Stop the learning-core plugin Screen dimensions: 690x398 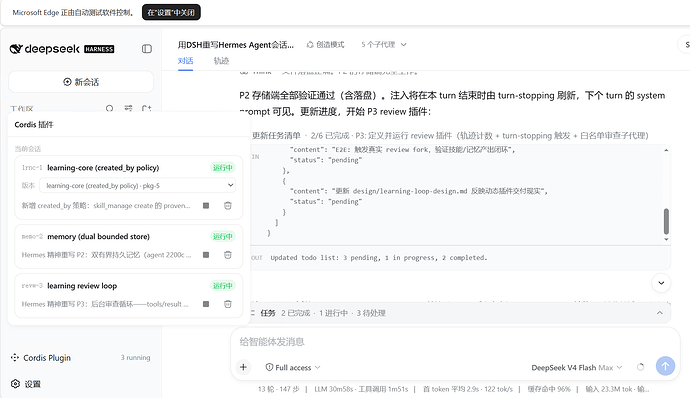206,206
